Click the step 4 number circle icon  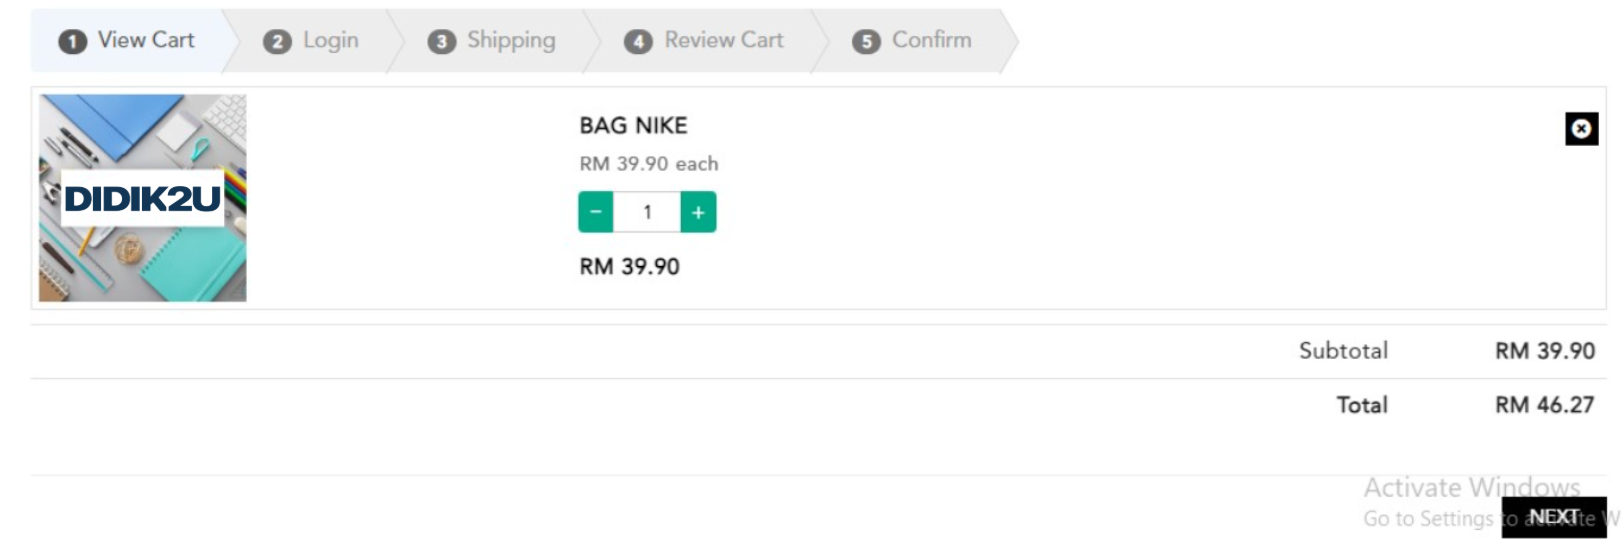pos(638,41)
